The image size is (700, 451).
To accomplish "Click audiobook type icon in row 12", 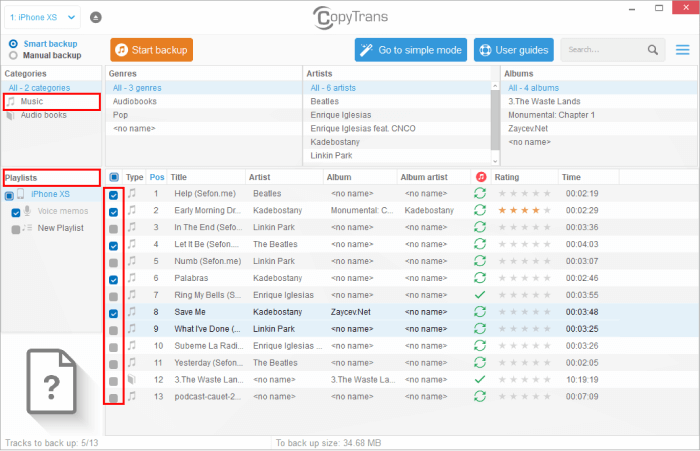I will click(x=132, y=380).
